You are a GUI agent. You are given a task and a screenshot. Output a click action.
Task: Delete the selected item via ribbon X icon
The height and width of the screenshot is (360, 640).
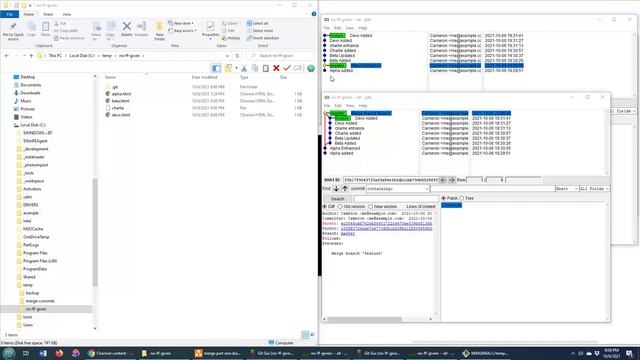(x=127, y=29)
